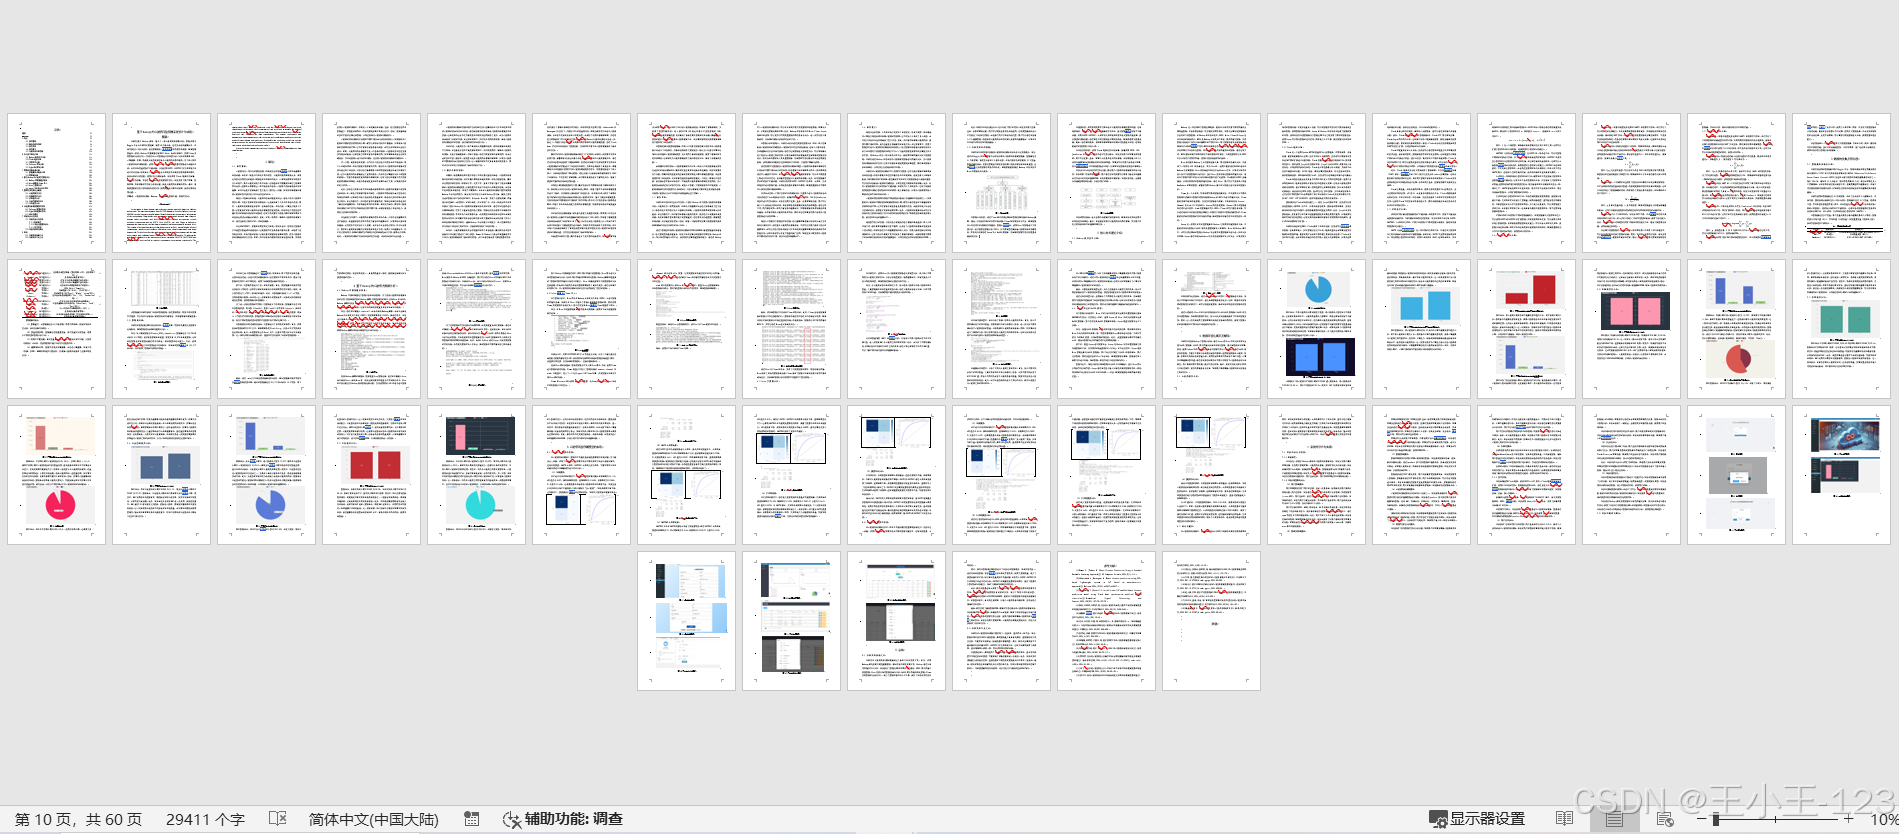
Task: Select page with red-blue illustration banner screenshot
Action: tap(1841, 474)
